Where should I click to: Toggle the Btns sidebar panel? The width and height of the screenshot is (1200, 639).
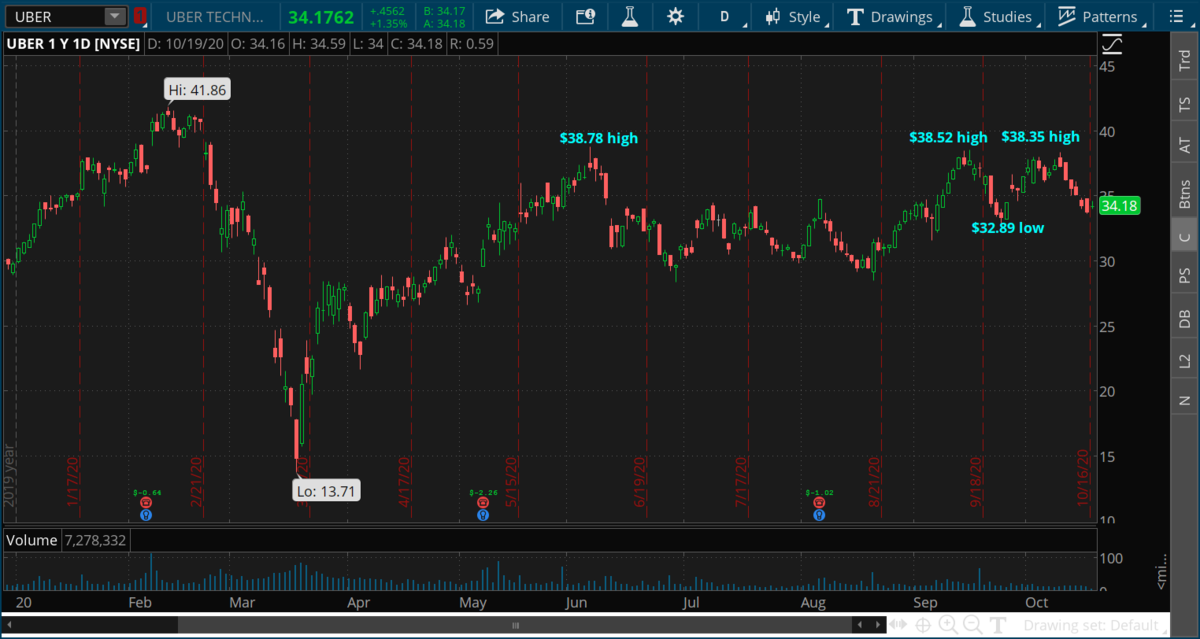tap(1185, 194)
